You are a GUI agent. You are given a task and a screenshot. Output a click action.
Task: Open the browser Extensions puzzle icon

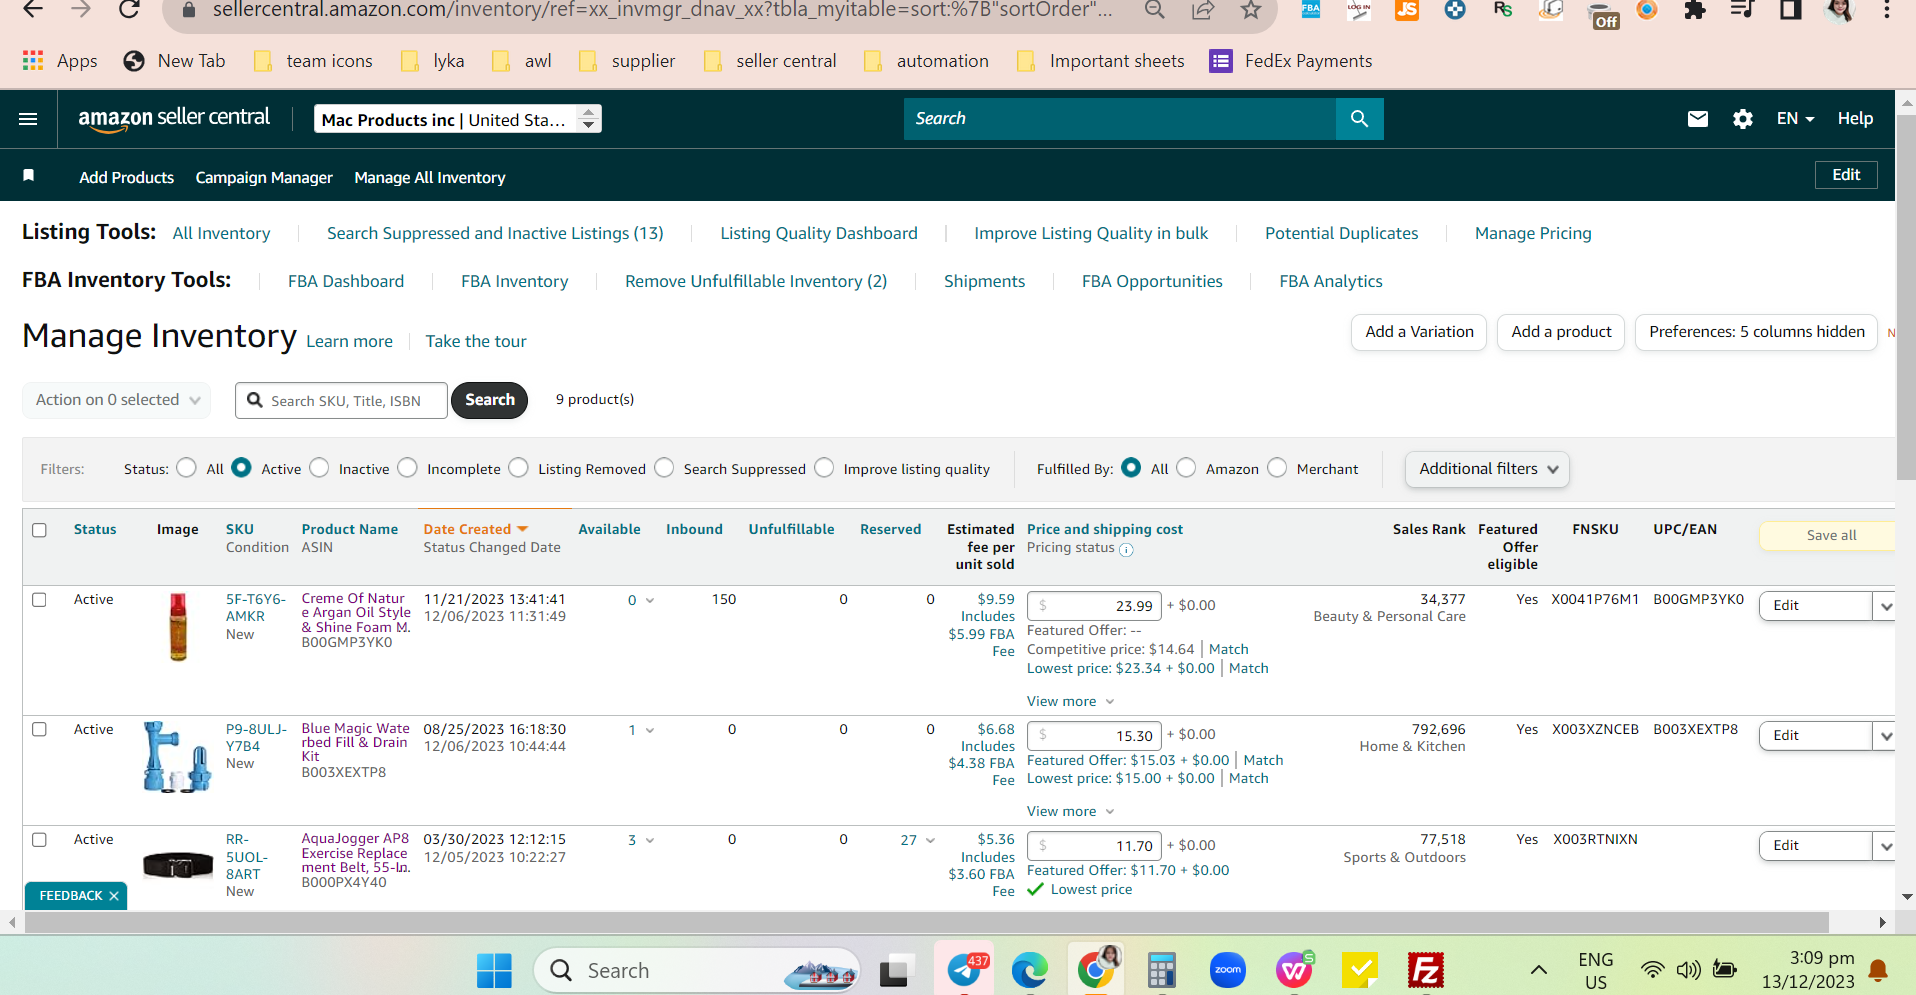(x=1695, y=10)
